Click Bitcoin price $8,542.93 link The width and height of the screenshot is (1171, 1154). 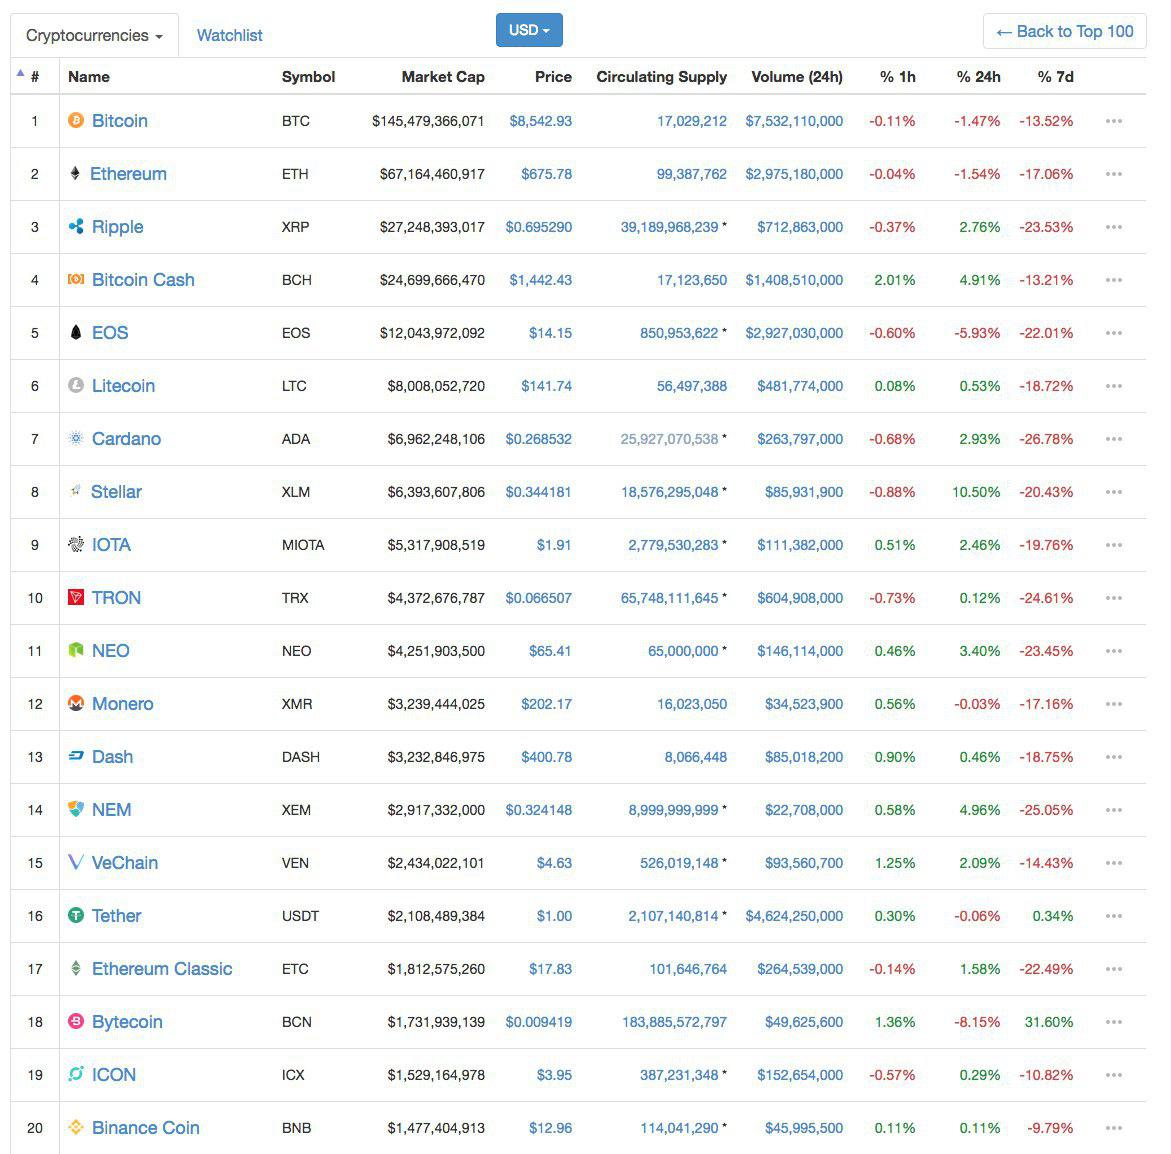pos(541,121)
